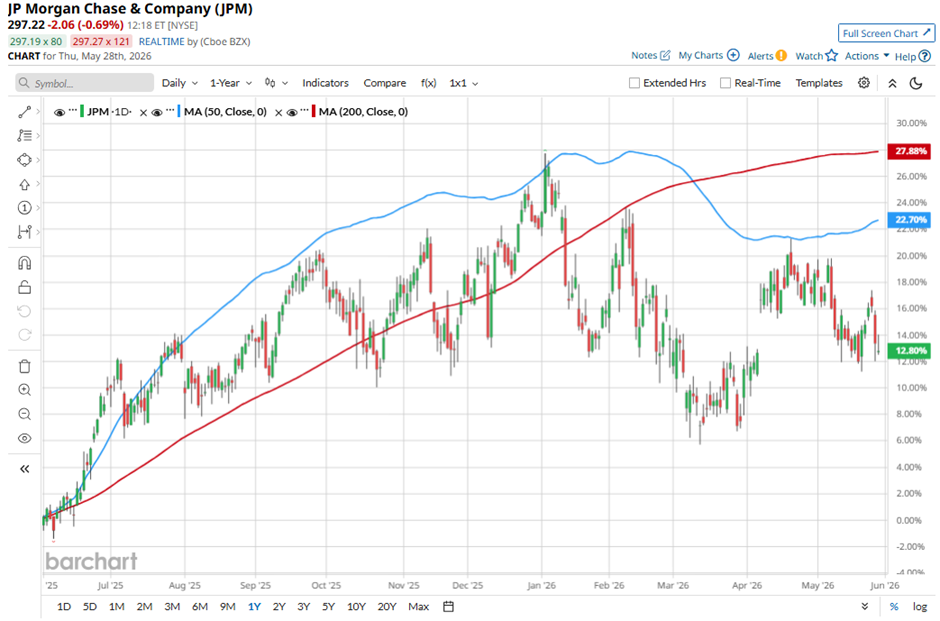Screen dimensions: 940x621
Task: Collapse the left drawing toolbar
Action: pos(25,469)
